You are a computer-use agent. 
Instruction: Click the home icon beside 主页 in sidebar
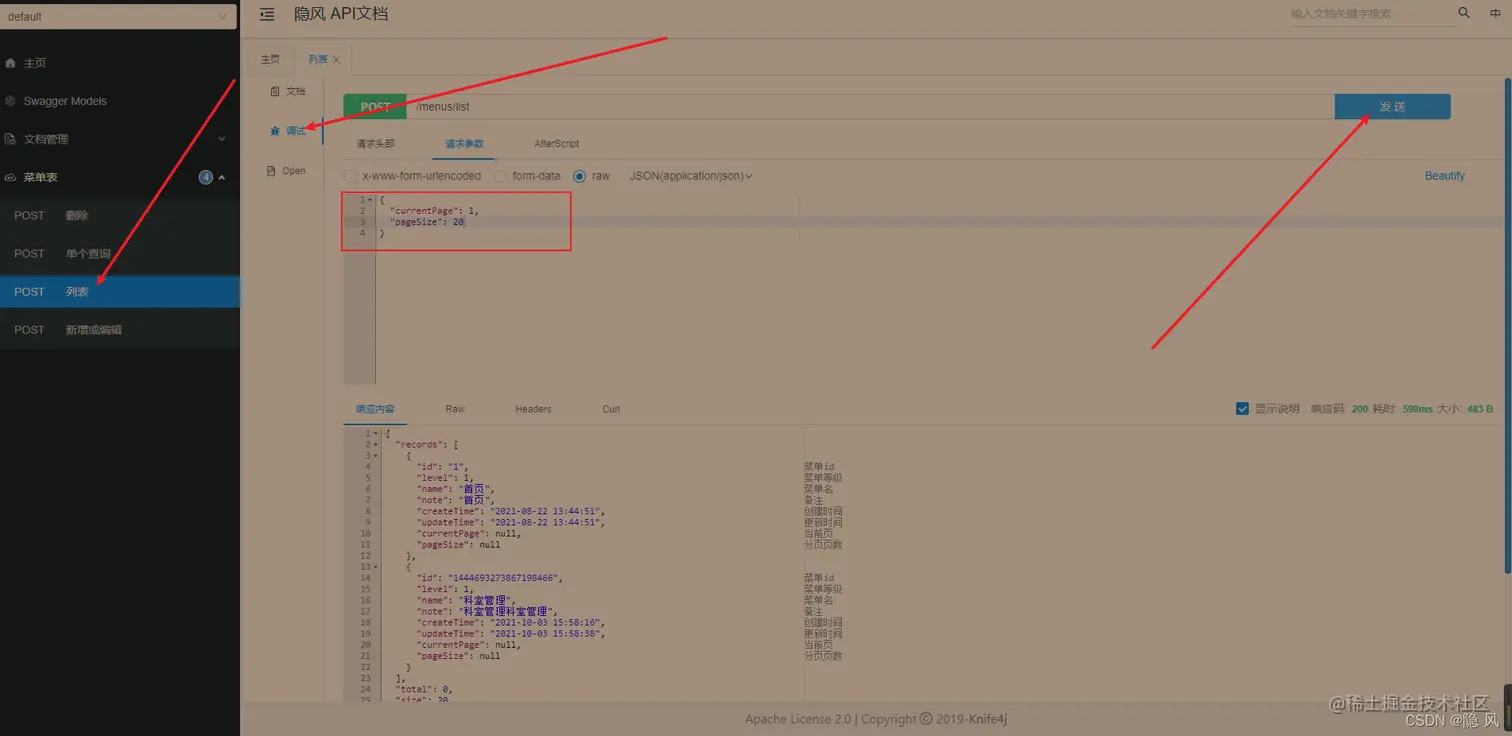pyautogui.click(x=11, y=63)
